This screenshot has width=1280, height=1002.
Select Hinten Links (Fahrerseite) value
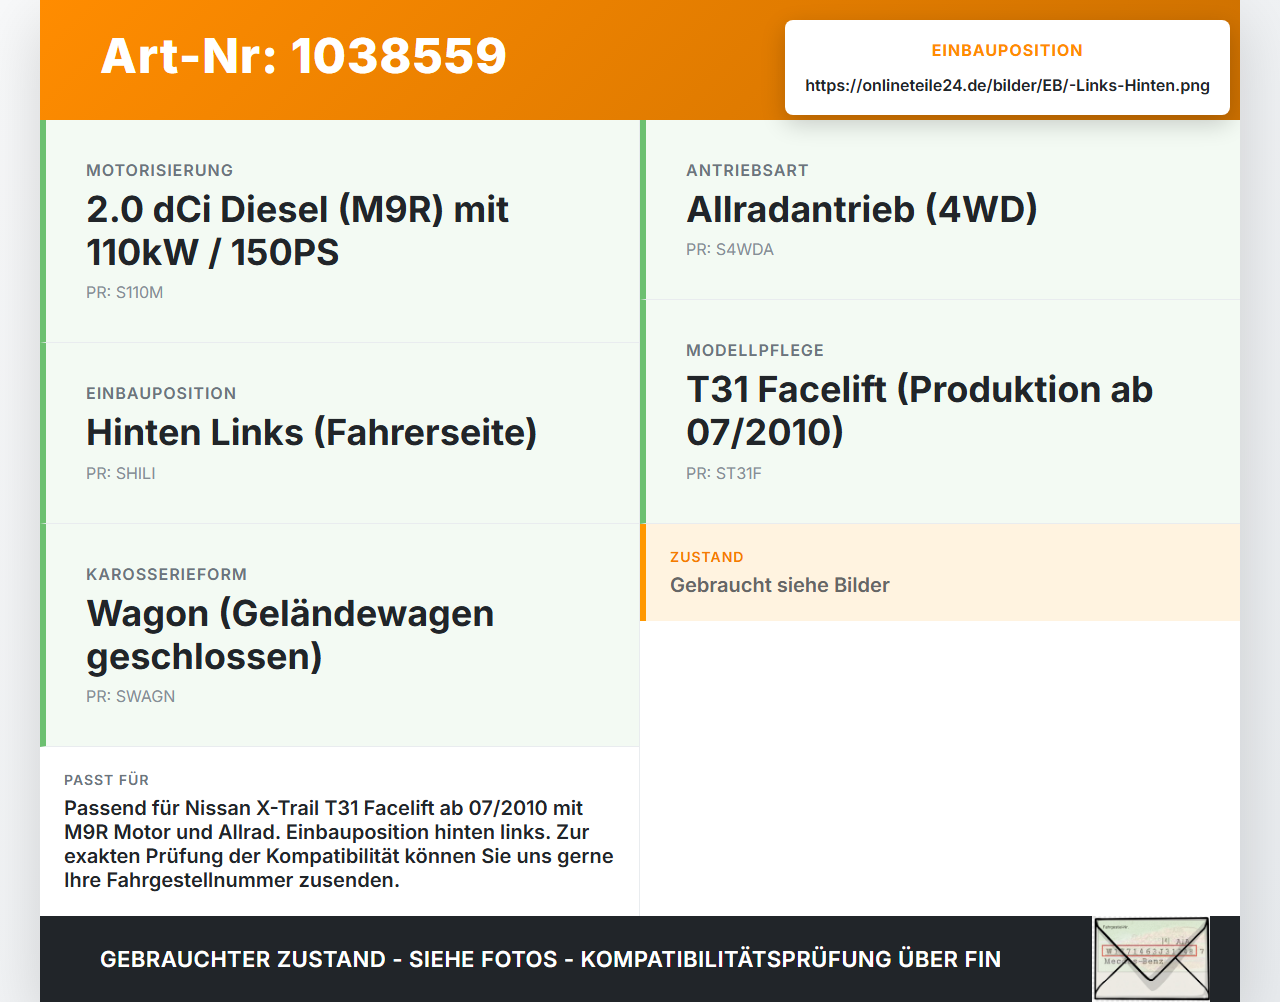pos(312,432)
